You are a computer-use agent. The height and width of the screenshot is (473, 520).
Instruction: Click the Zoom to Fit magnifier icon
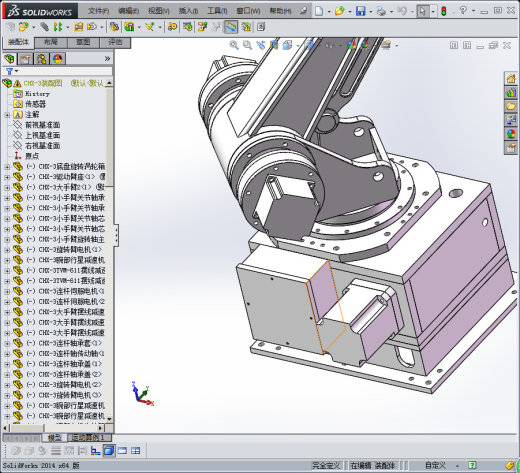click(x=234, y=45)
